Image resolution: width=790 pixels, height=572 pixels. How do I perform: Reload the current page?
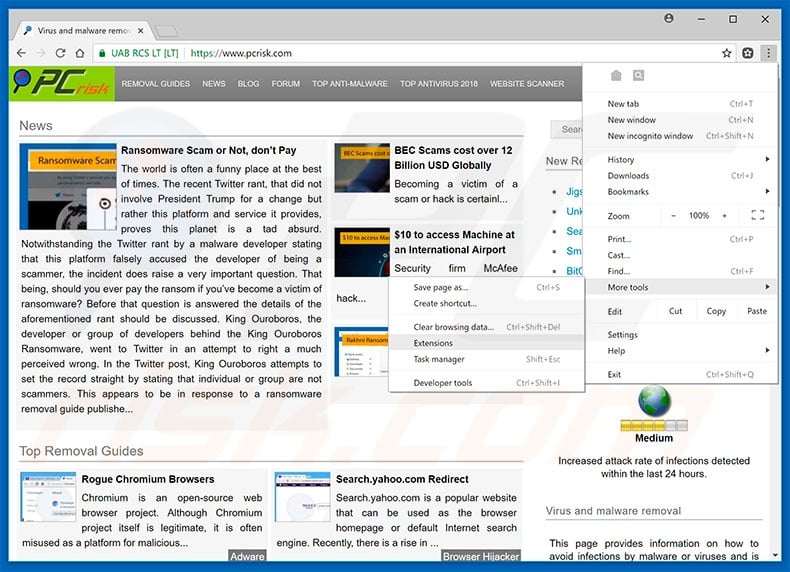point(60,53)
